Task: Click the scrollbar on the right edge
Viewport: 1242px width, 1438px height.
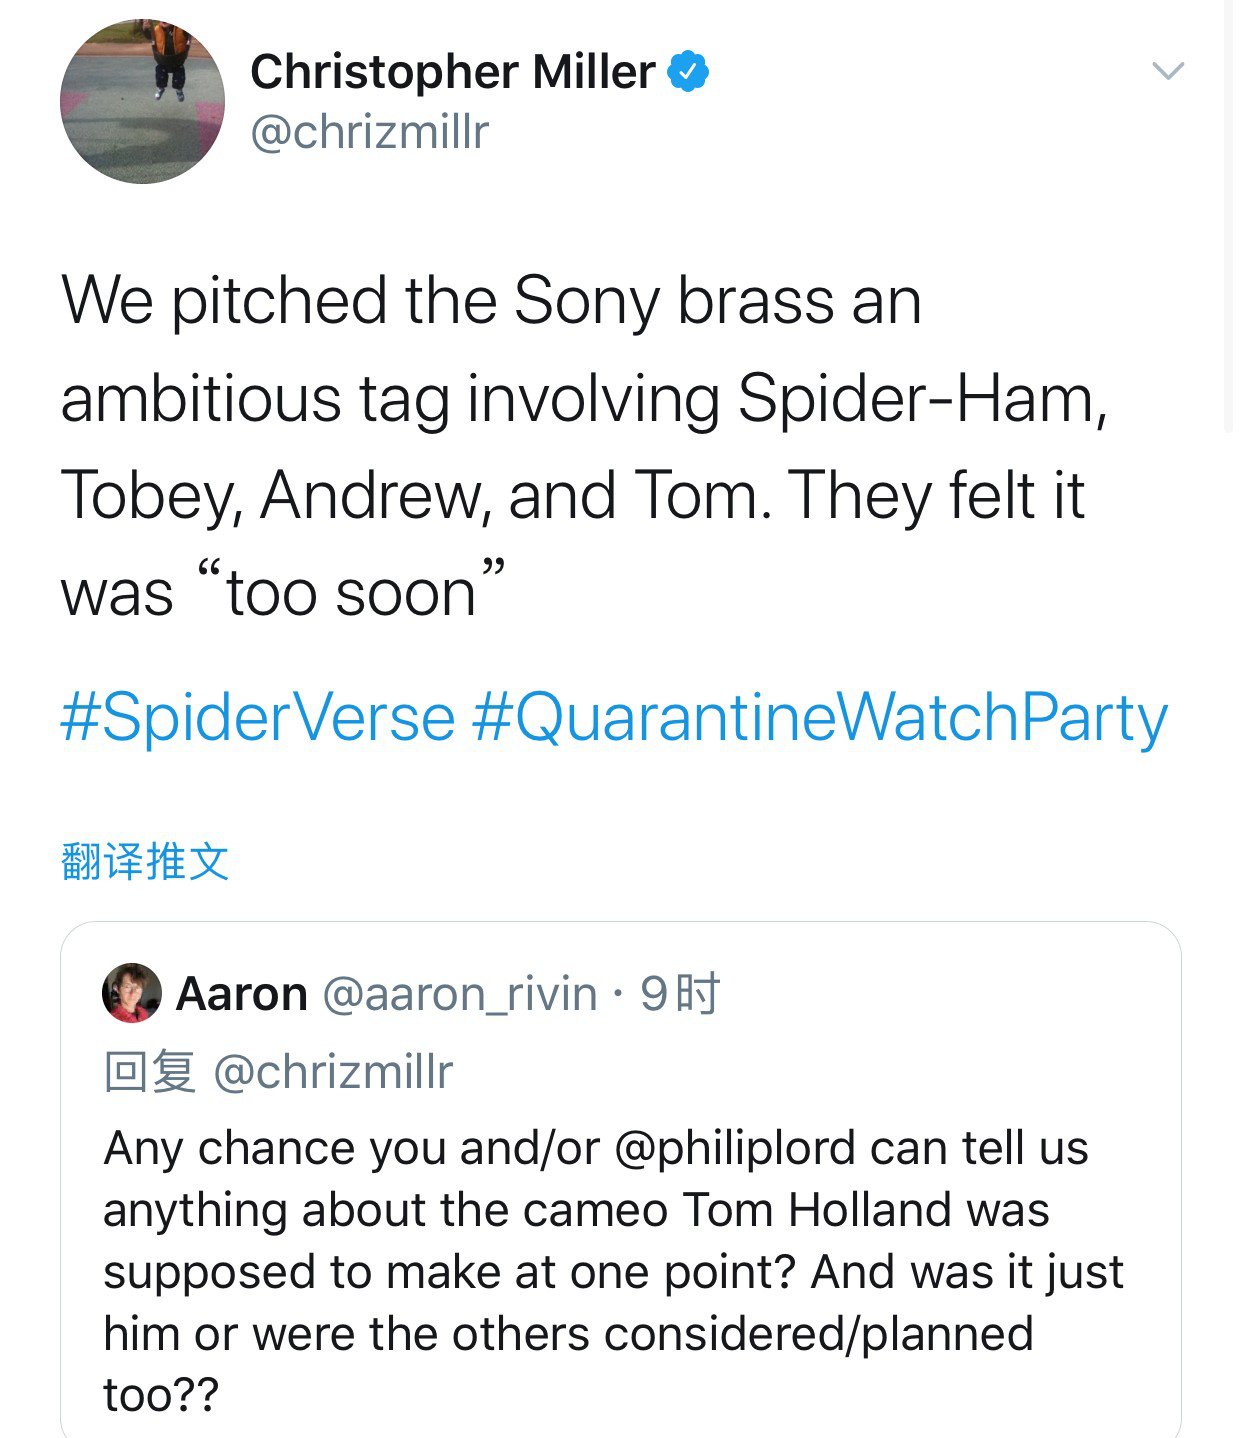Action: (x=1229, y=215)
